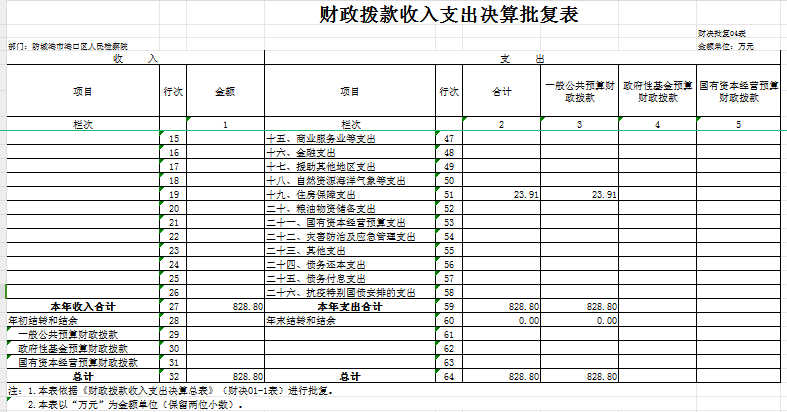Image resolution: width=787 pixels, height=412 pixels.
Task: Select the 二十二、灾害防治及应急管理支出 cell
Action: [x=350, y=236]
